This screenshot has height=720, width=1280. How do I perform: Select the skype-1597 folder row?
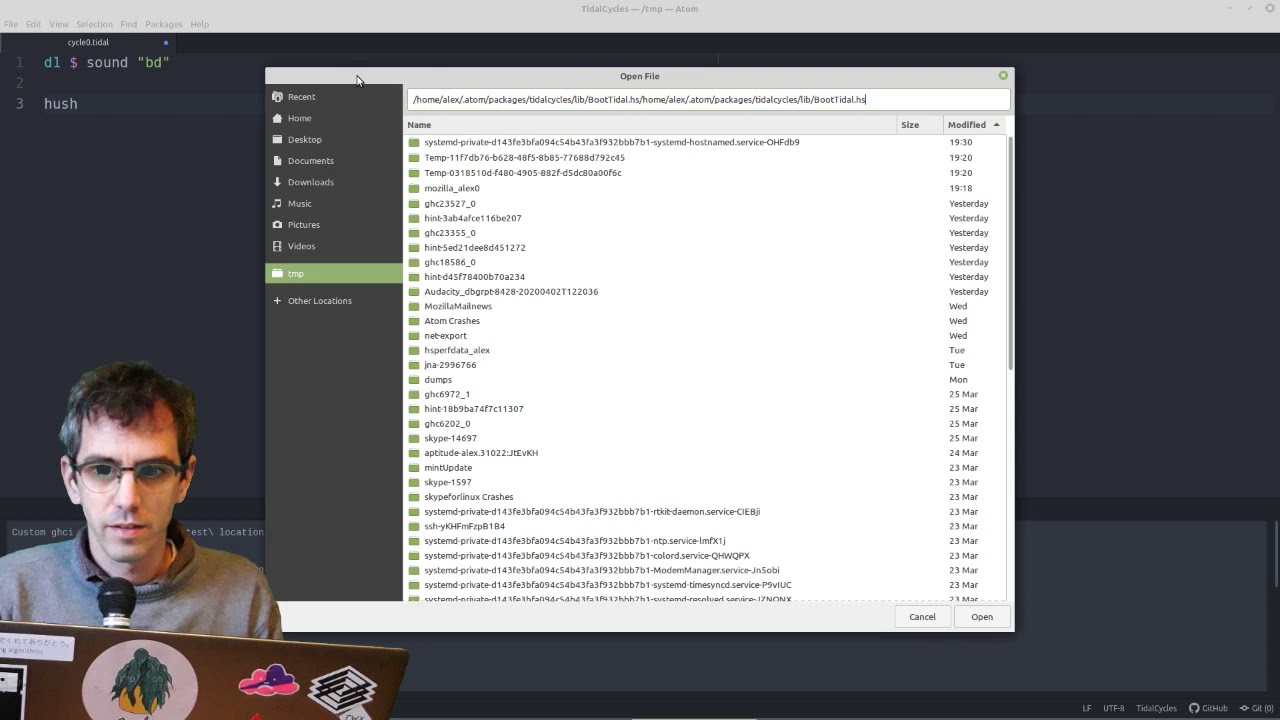[705, 482]
